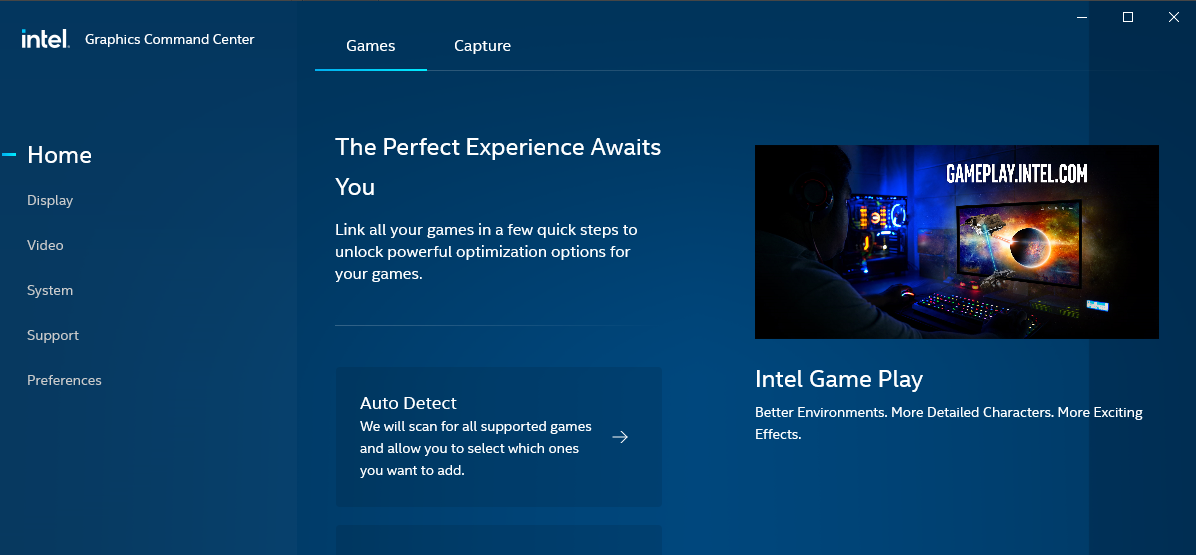This screenshot has width=1196, height=555.
Task: Click The Perfect Experience Awaits You heading
Action: tap(498, 166)
